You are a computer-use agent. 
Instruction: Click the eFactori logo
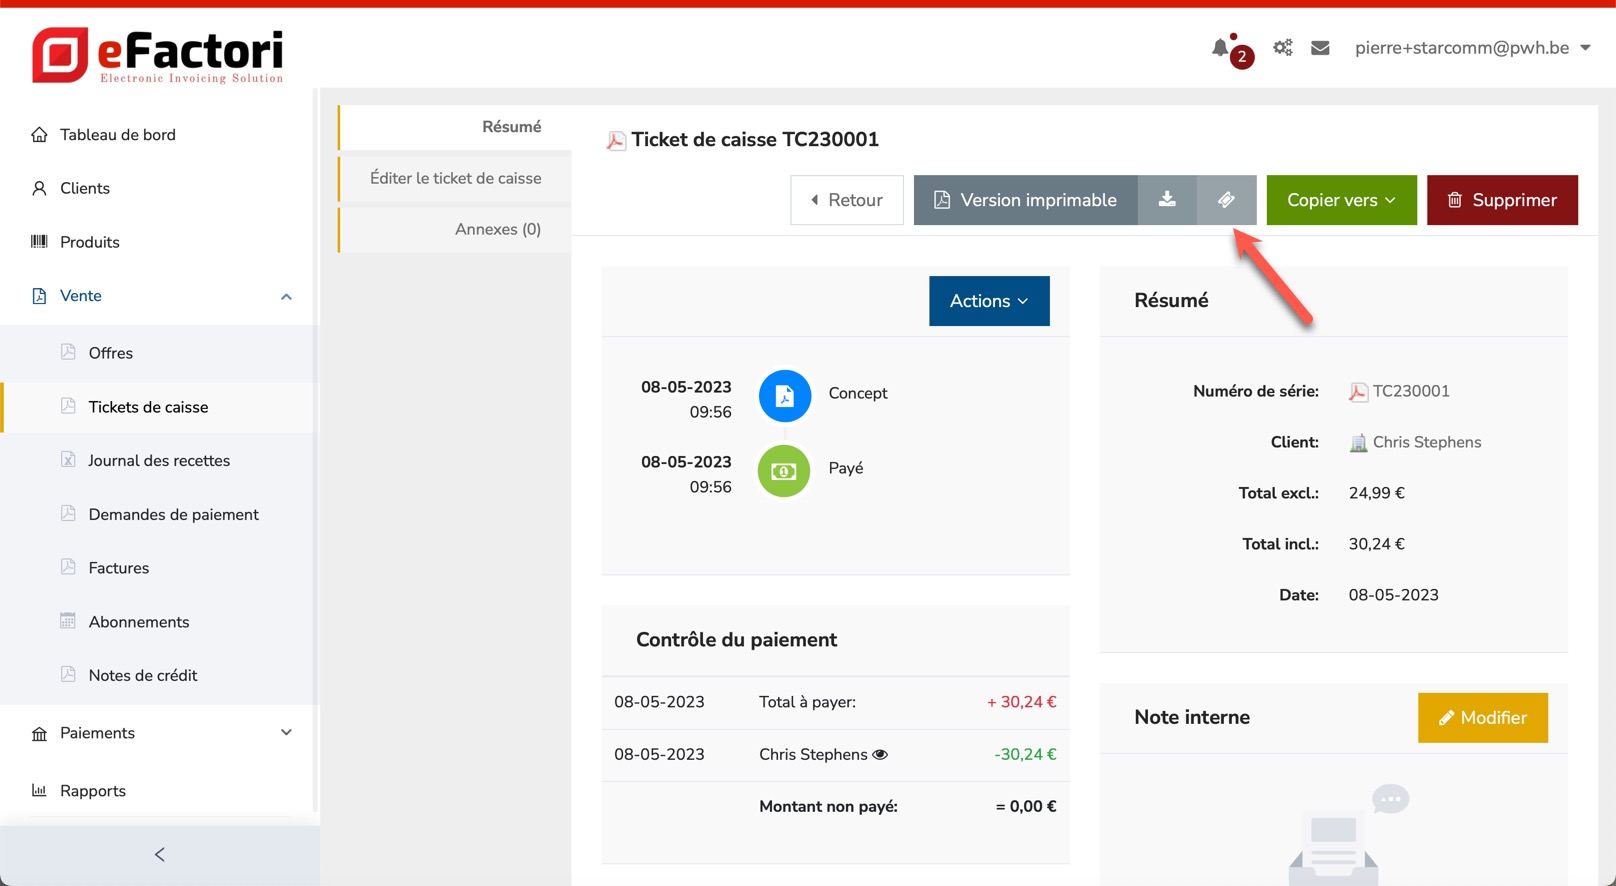click(158, 55)
